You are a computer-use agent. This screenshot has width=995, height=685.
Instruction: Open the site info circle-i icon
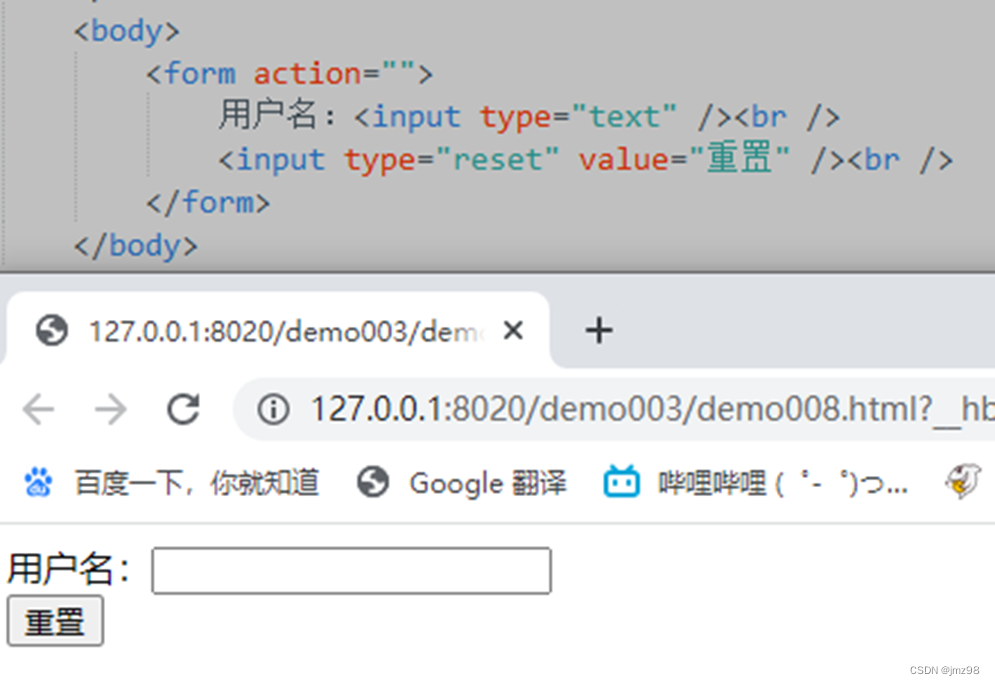[x=273, y=408]
